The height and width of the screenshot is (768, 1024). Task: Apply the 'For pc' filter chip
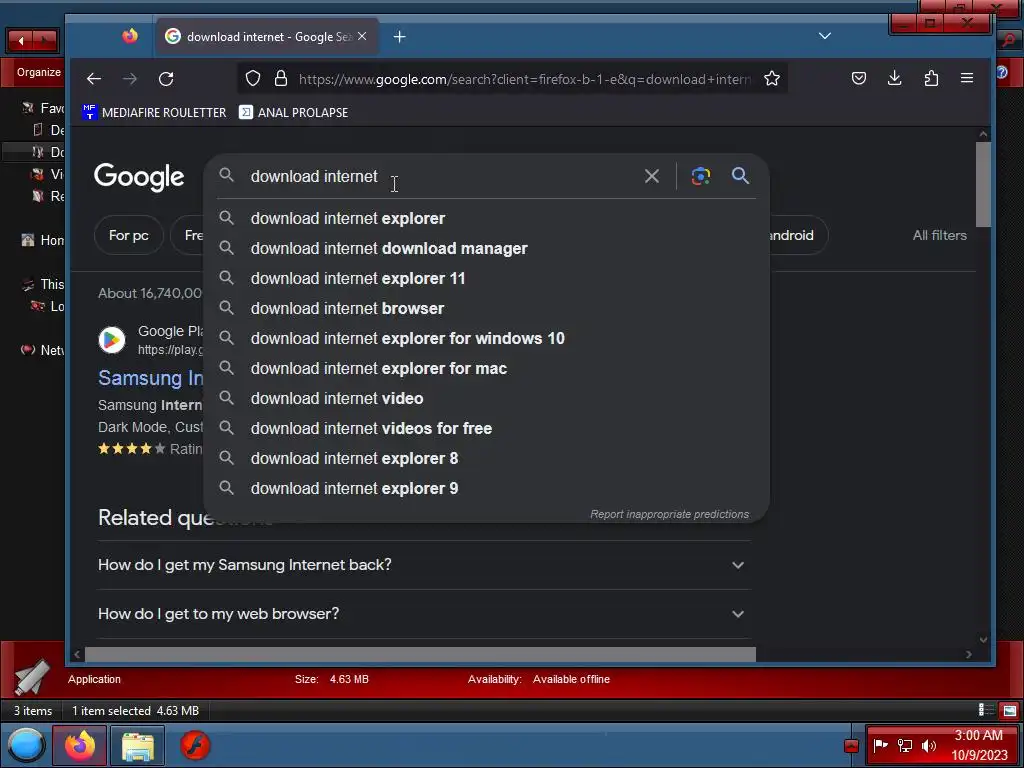(x=129, y=235)
